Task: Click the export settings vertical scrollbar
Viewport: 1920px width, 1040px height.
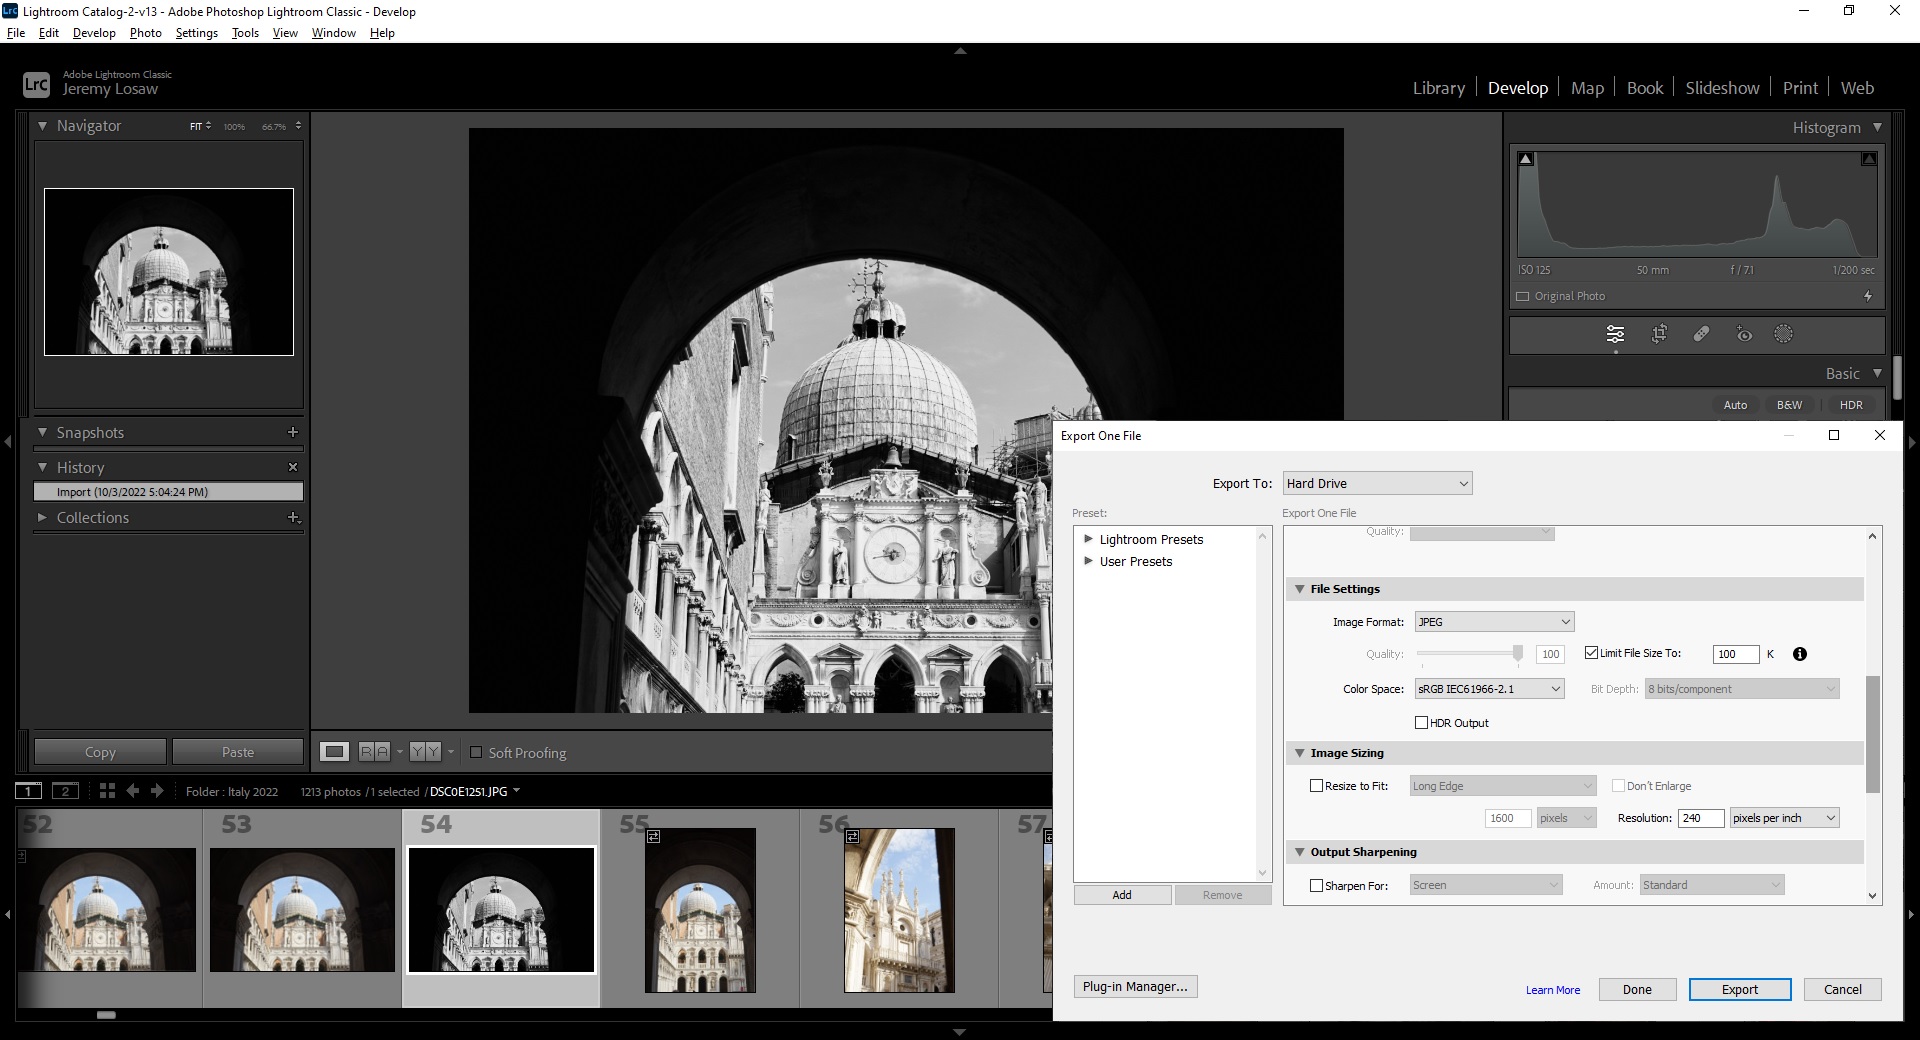Action: 1873,735
